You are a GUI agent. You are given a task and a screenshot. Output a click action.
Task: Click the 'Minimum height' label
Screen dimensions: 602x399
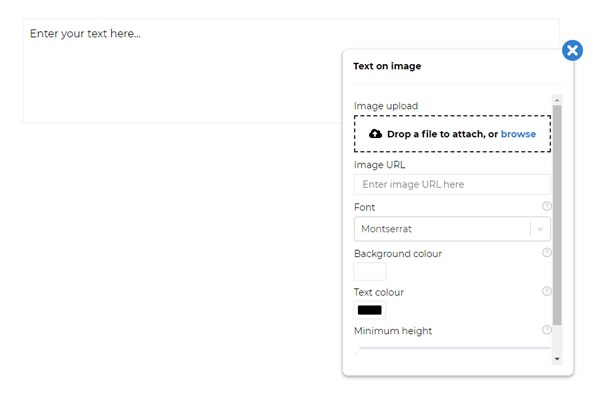pos(393,331)
